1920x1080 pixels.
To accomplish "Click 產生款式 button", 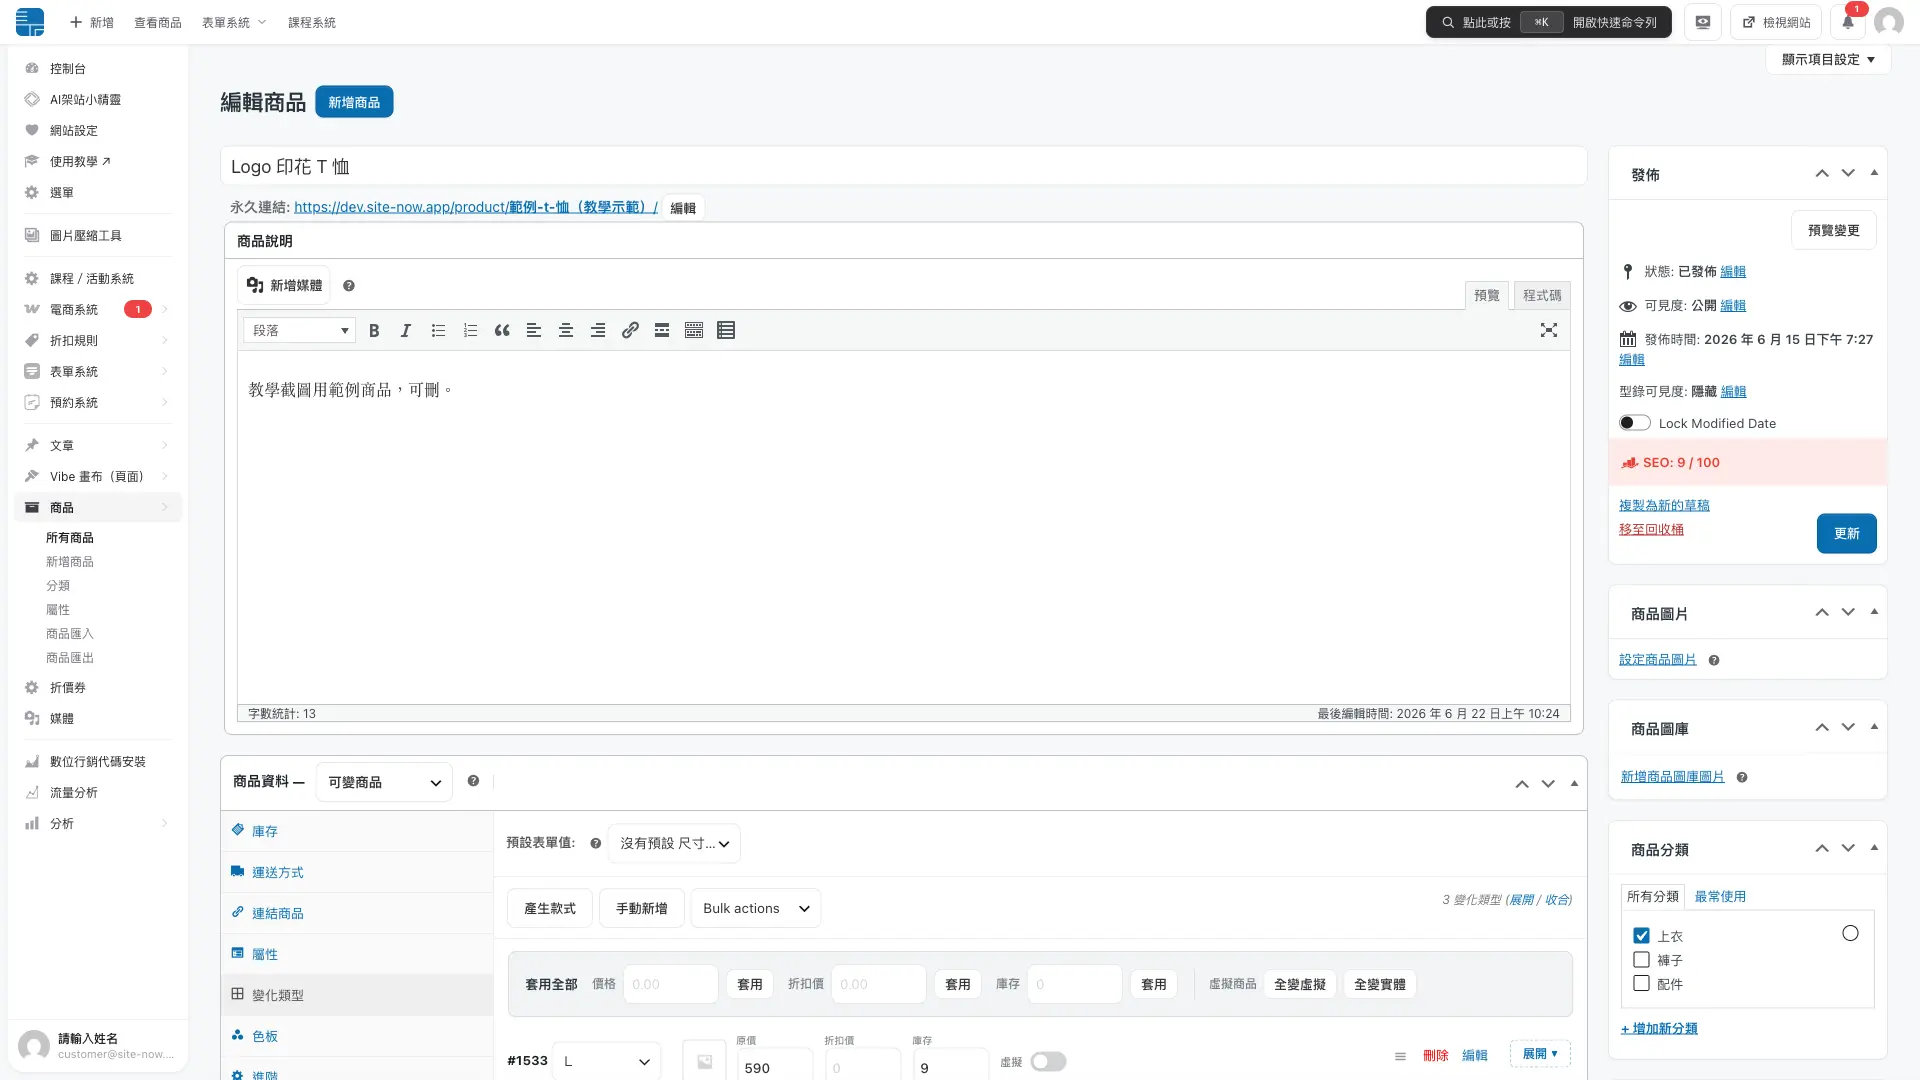I will [x=550, y=908].
